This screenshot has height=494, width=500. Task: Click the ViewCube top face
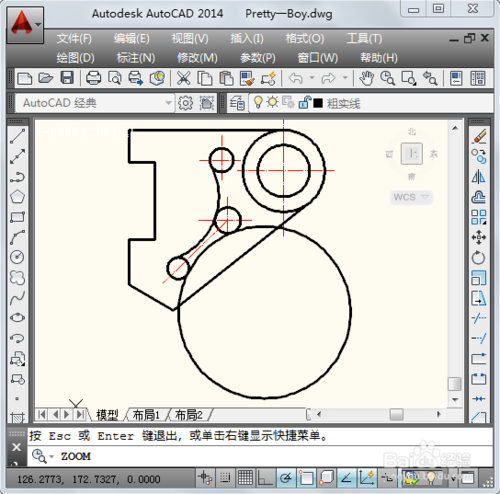[x=412, y=154]
